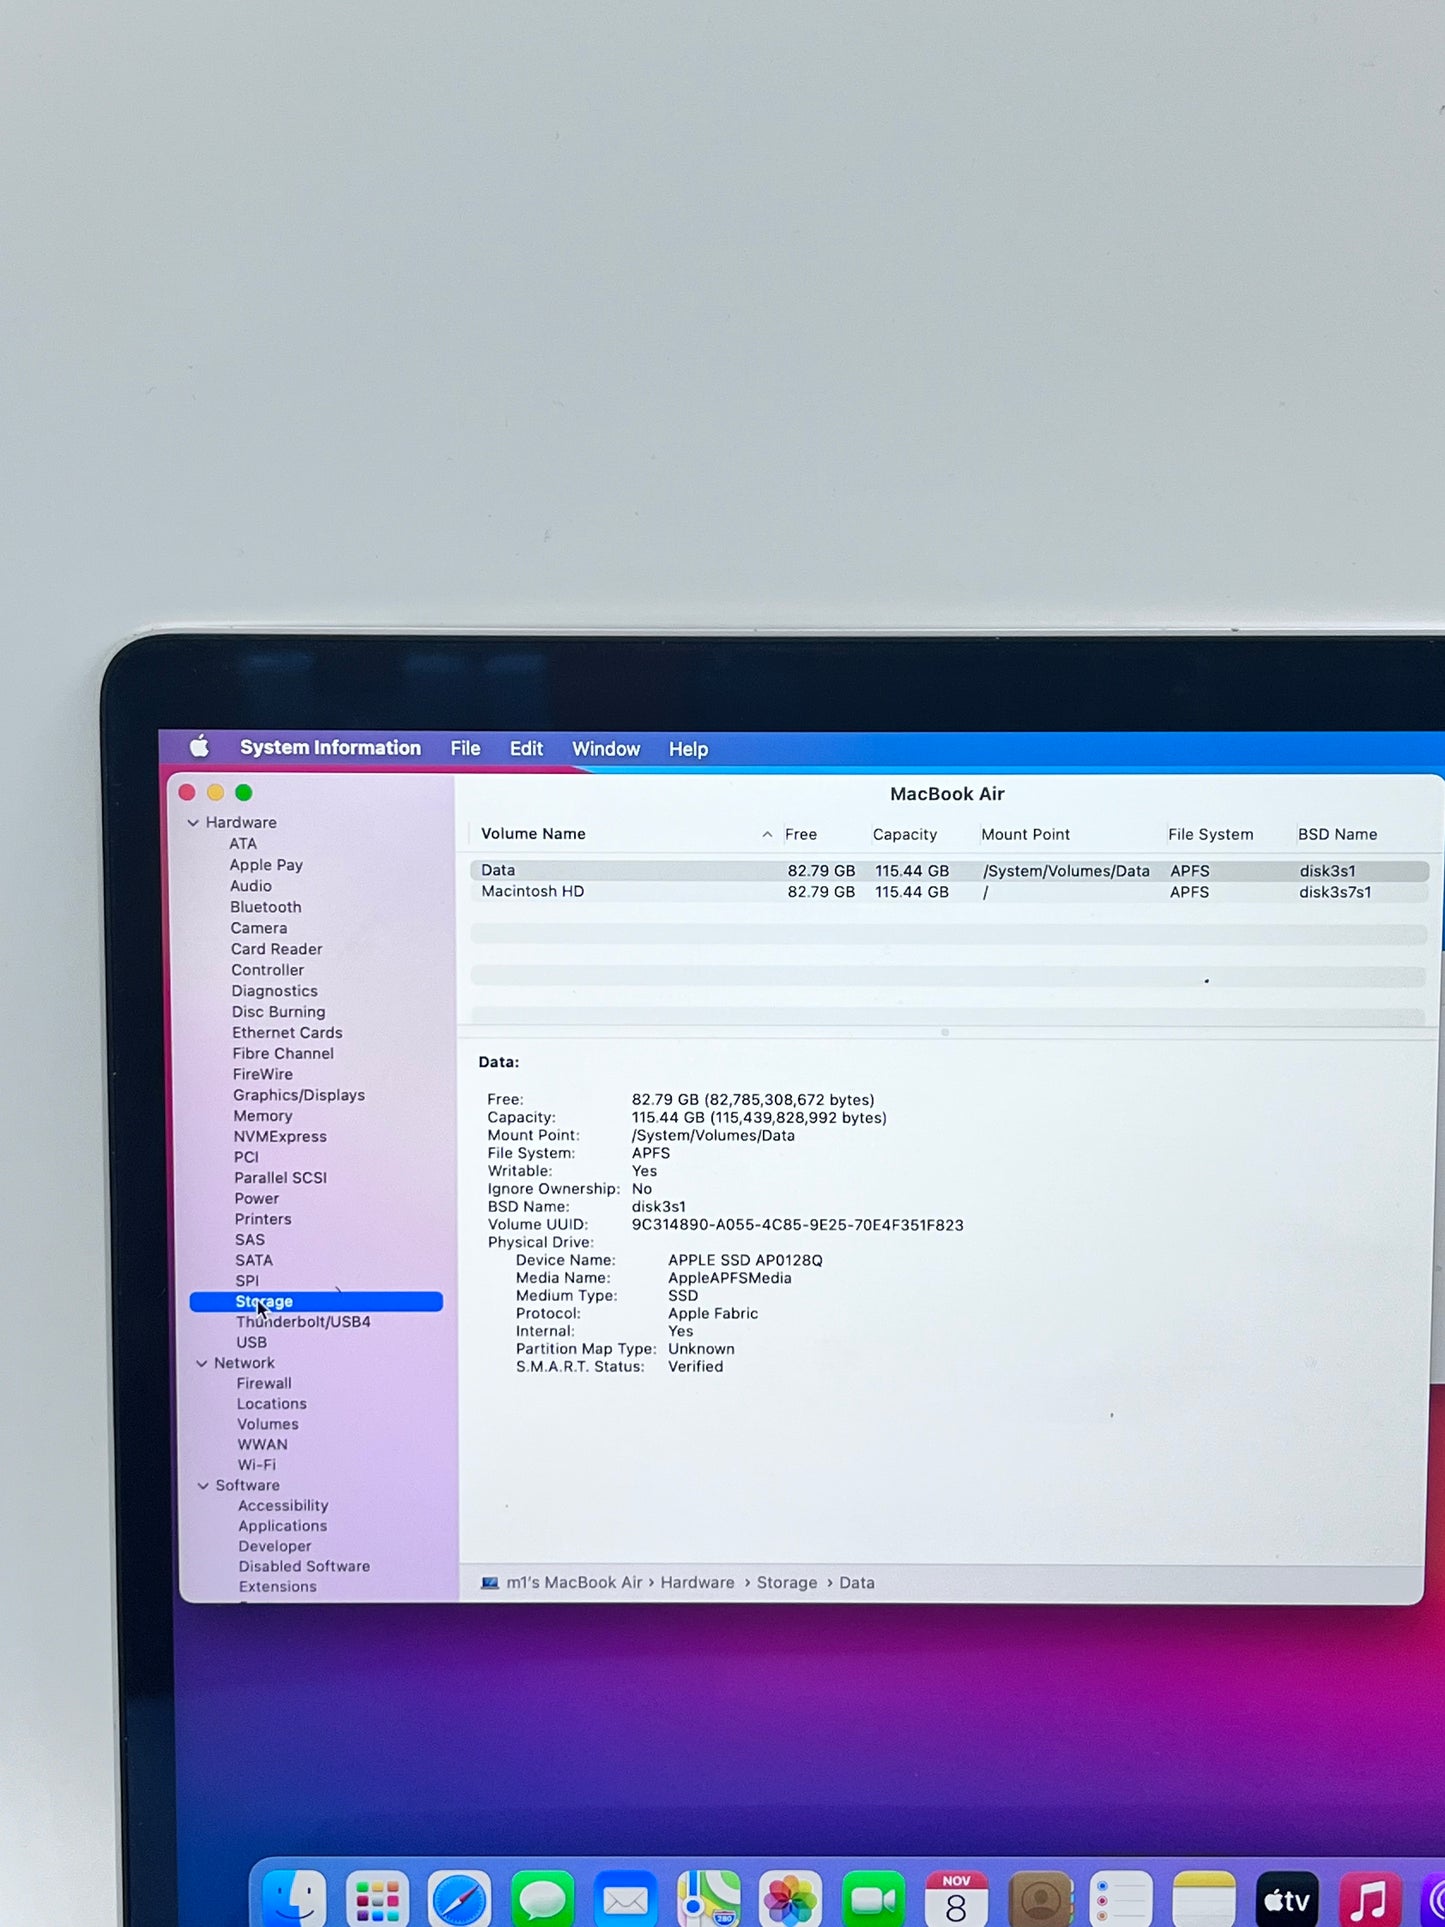Screen dimensions: 1445x1927
Task: Select Thunderbolt/USB4 in the sidebar
Action: click(x=303, y=1322)
